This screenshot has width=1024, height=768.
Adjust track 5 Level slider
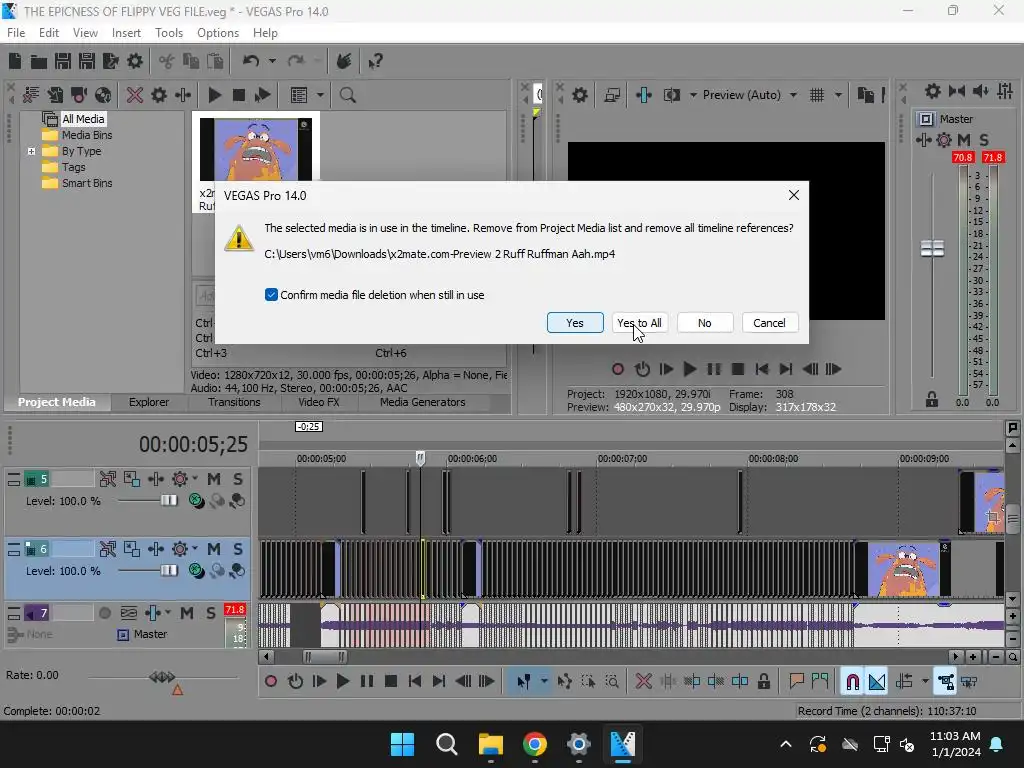point(168,500)
